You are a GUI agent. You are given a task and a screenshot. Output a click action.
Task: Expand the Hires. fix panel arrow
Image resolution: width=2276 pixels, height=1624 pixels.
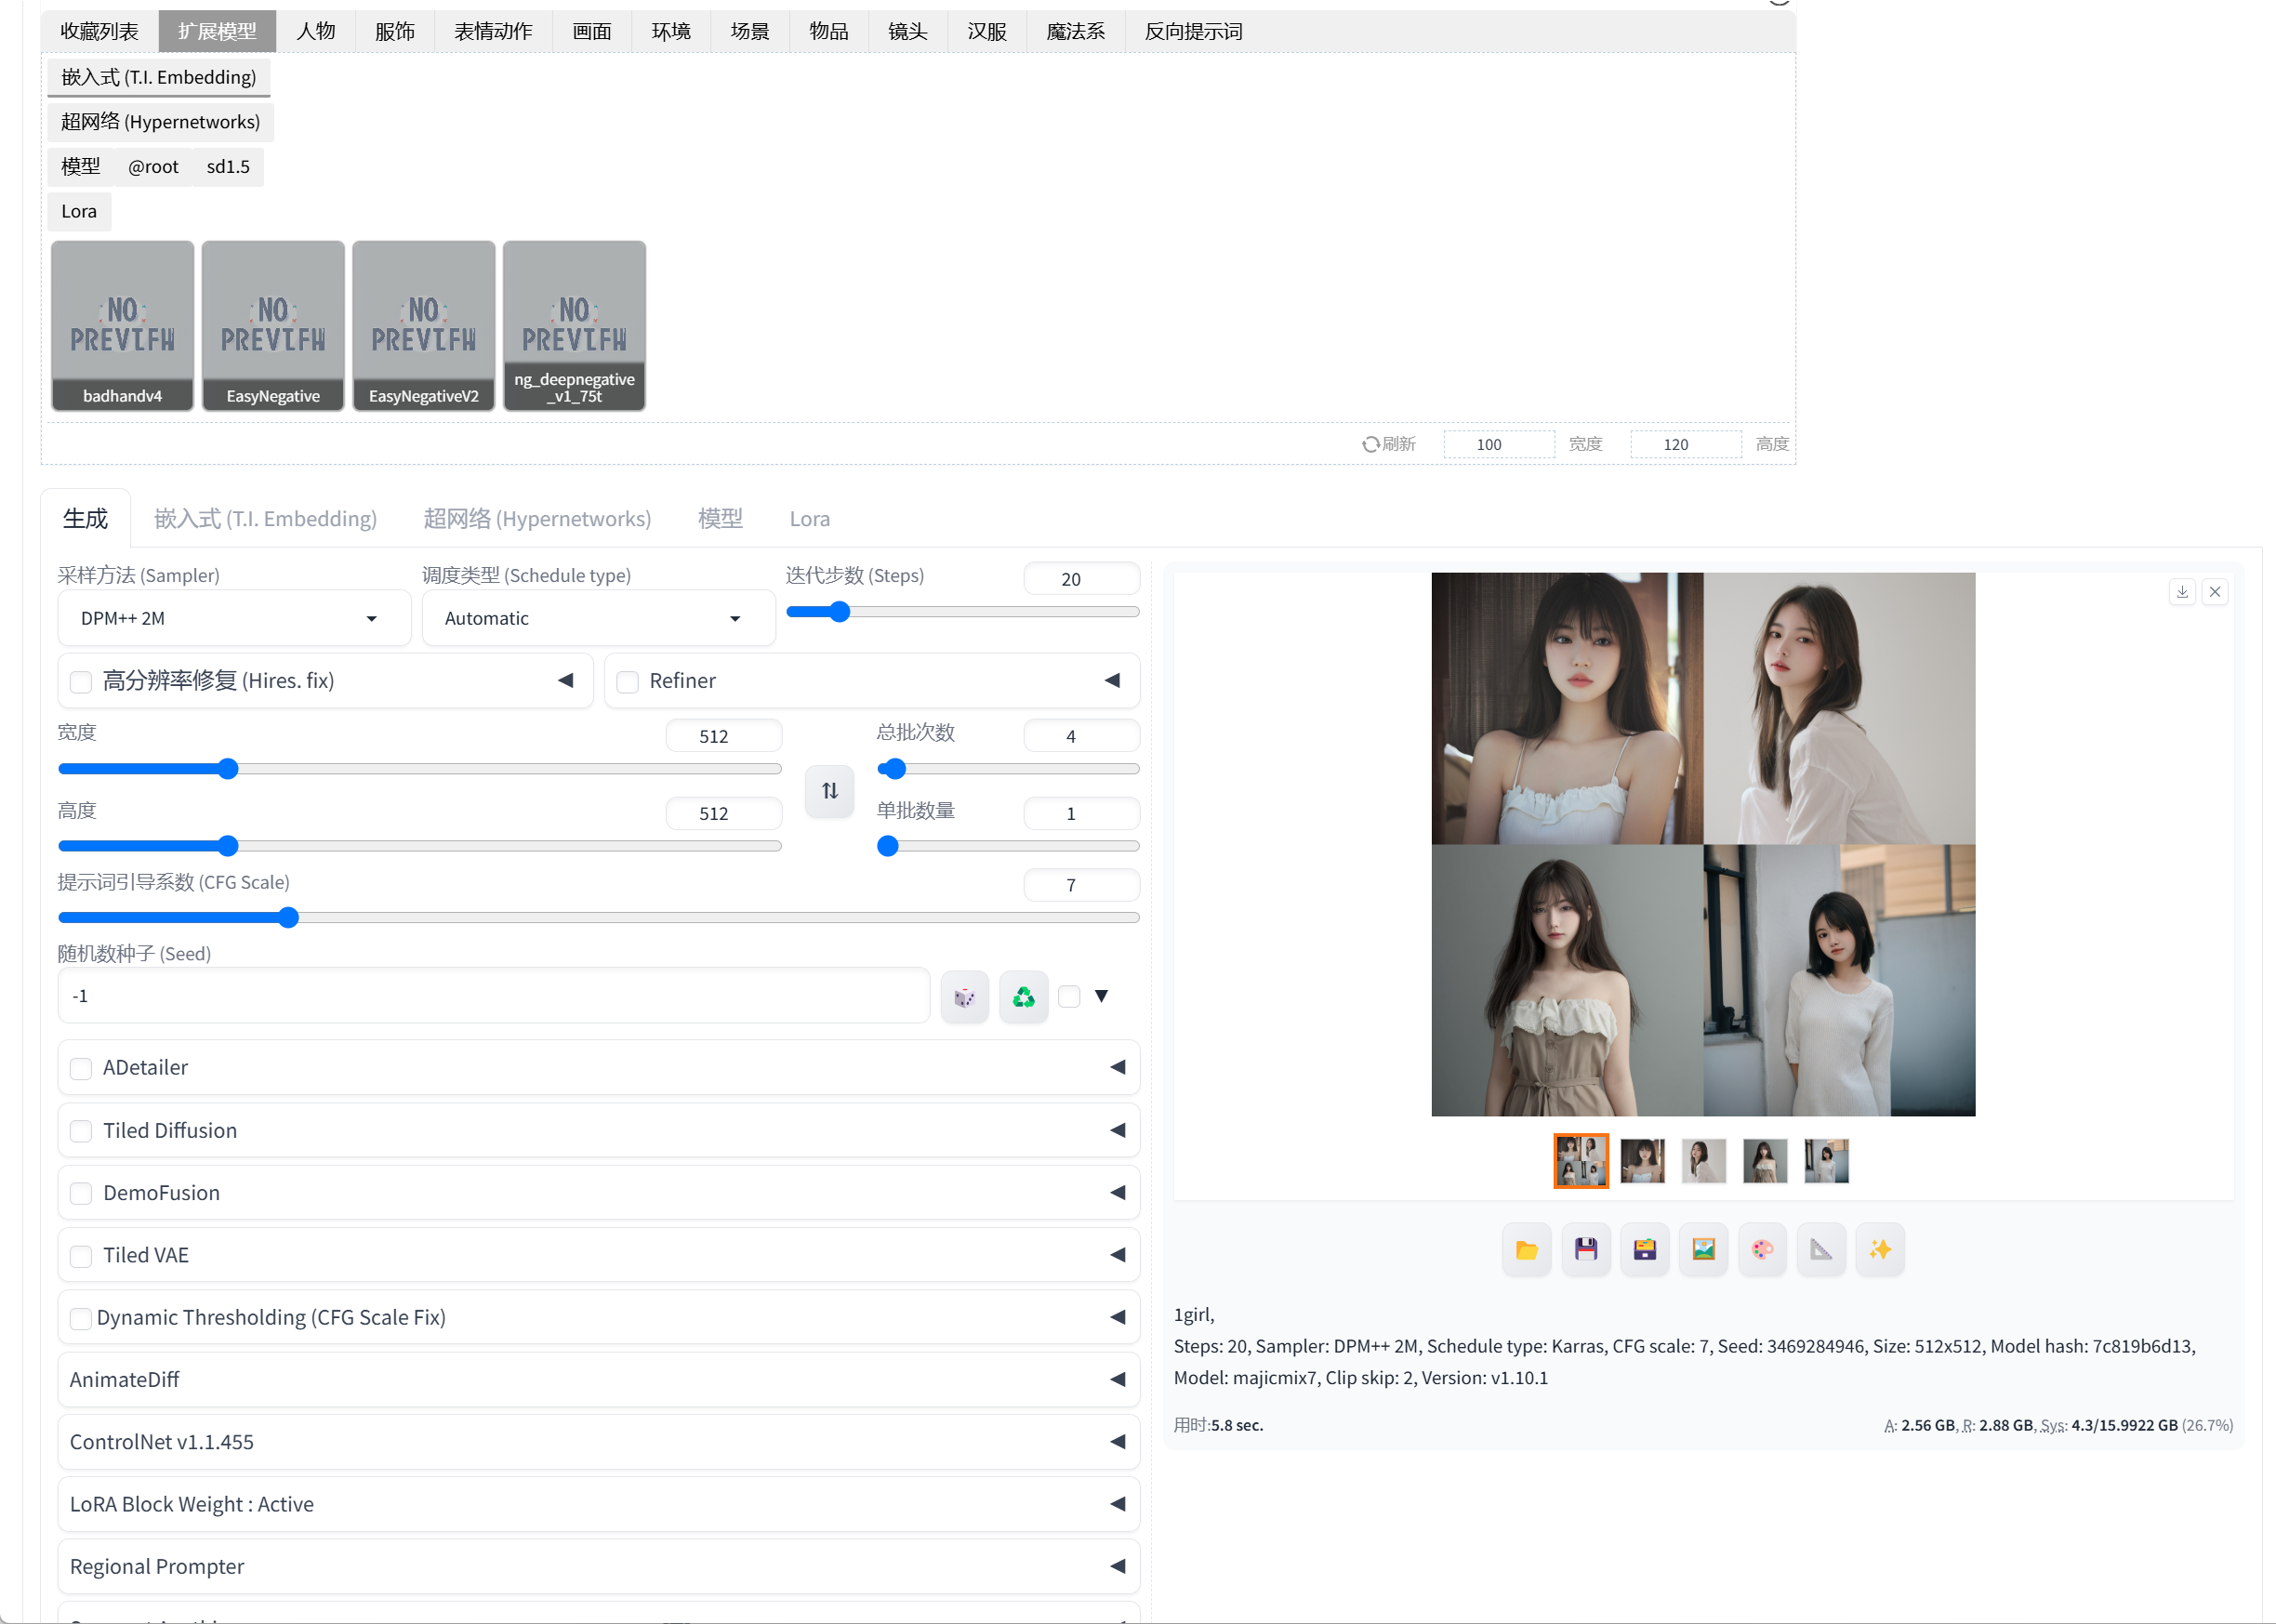pyautogui.click(x=565, y=680)
